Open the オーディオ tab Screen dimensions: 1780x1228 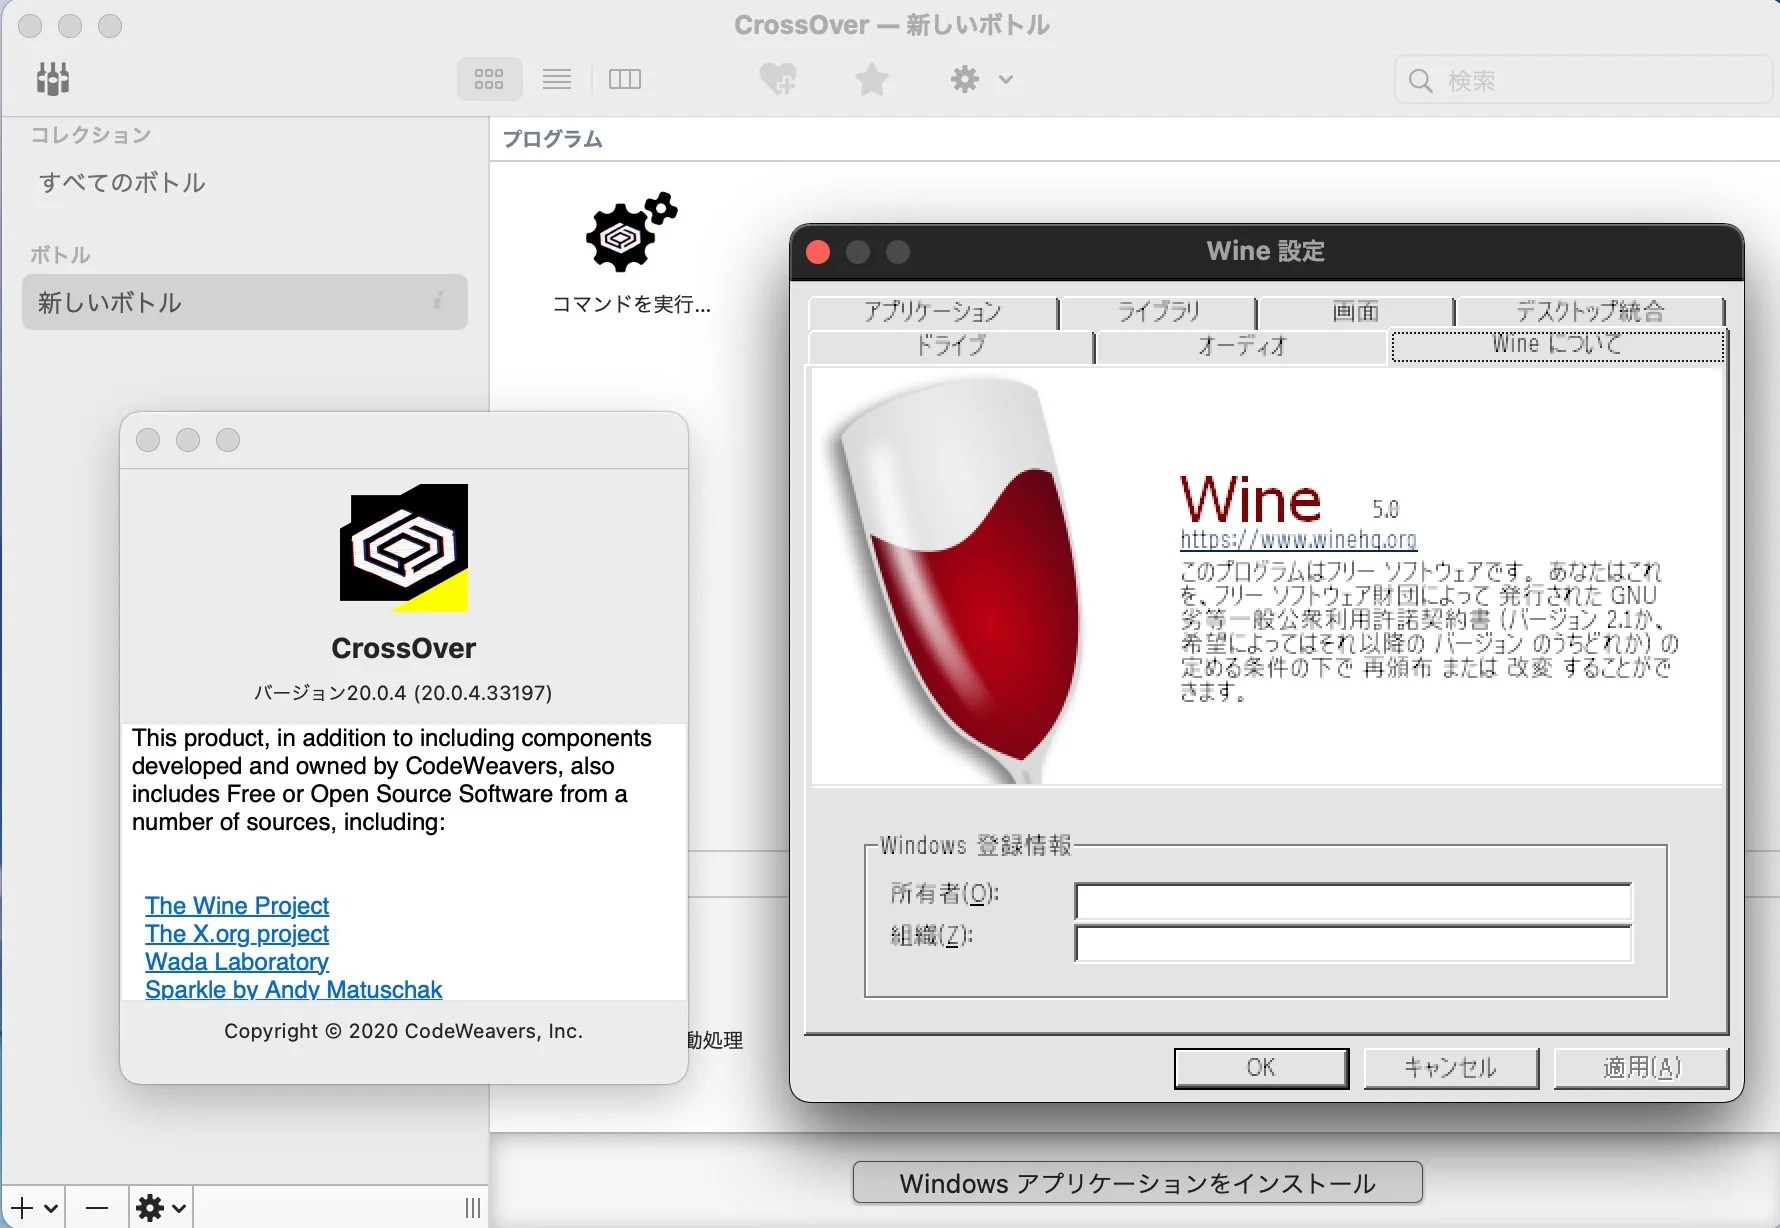1242,346
